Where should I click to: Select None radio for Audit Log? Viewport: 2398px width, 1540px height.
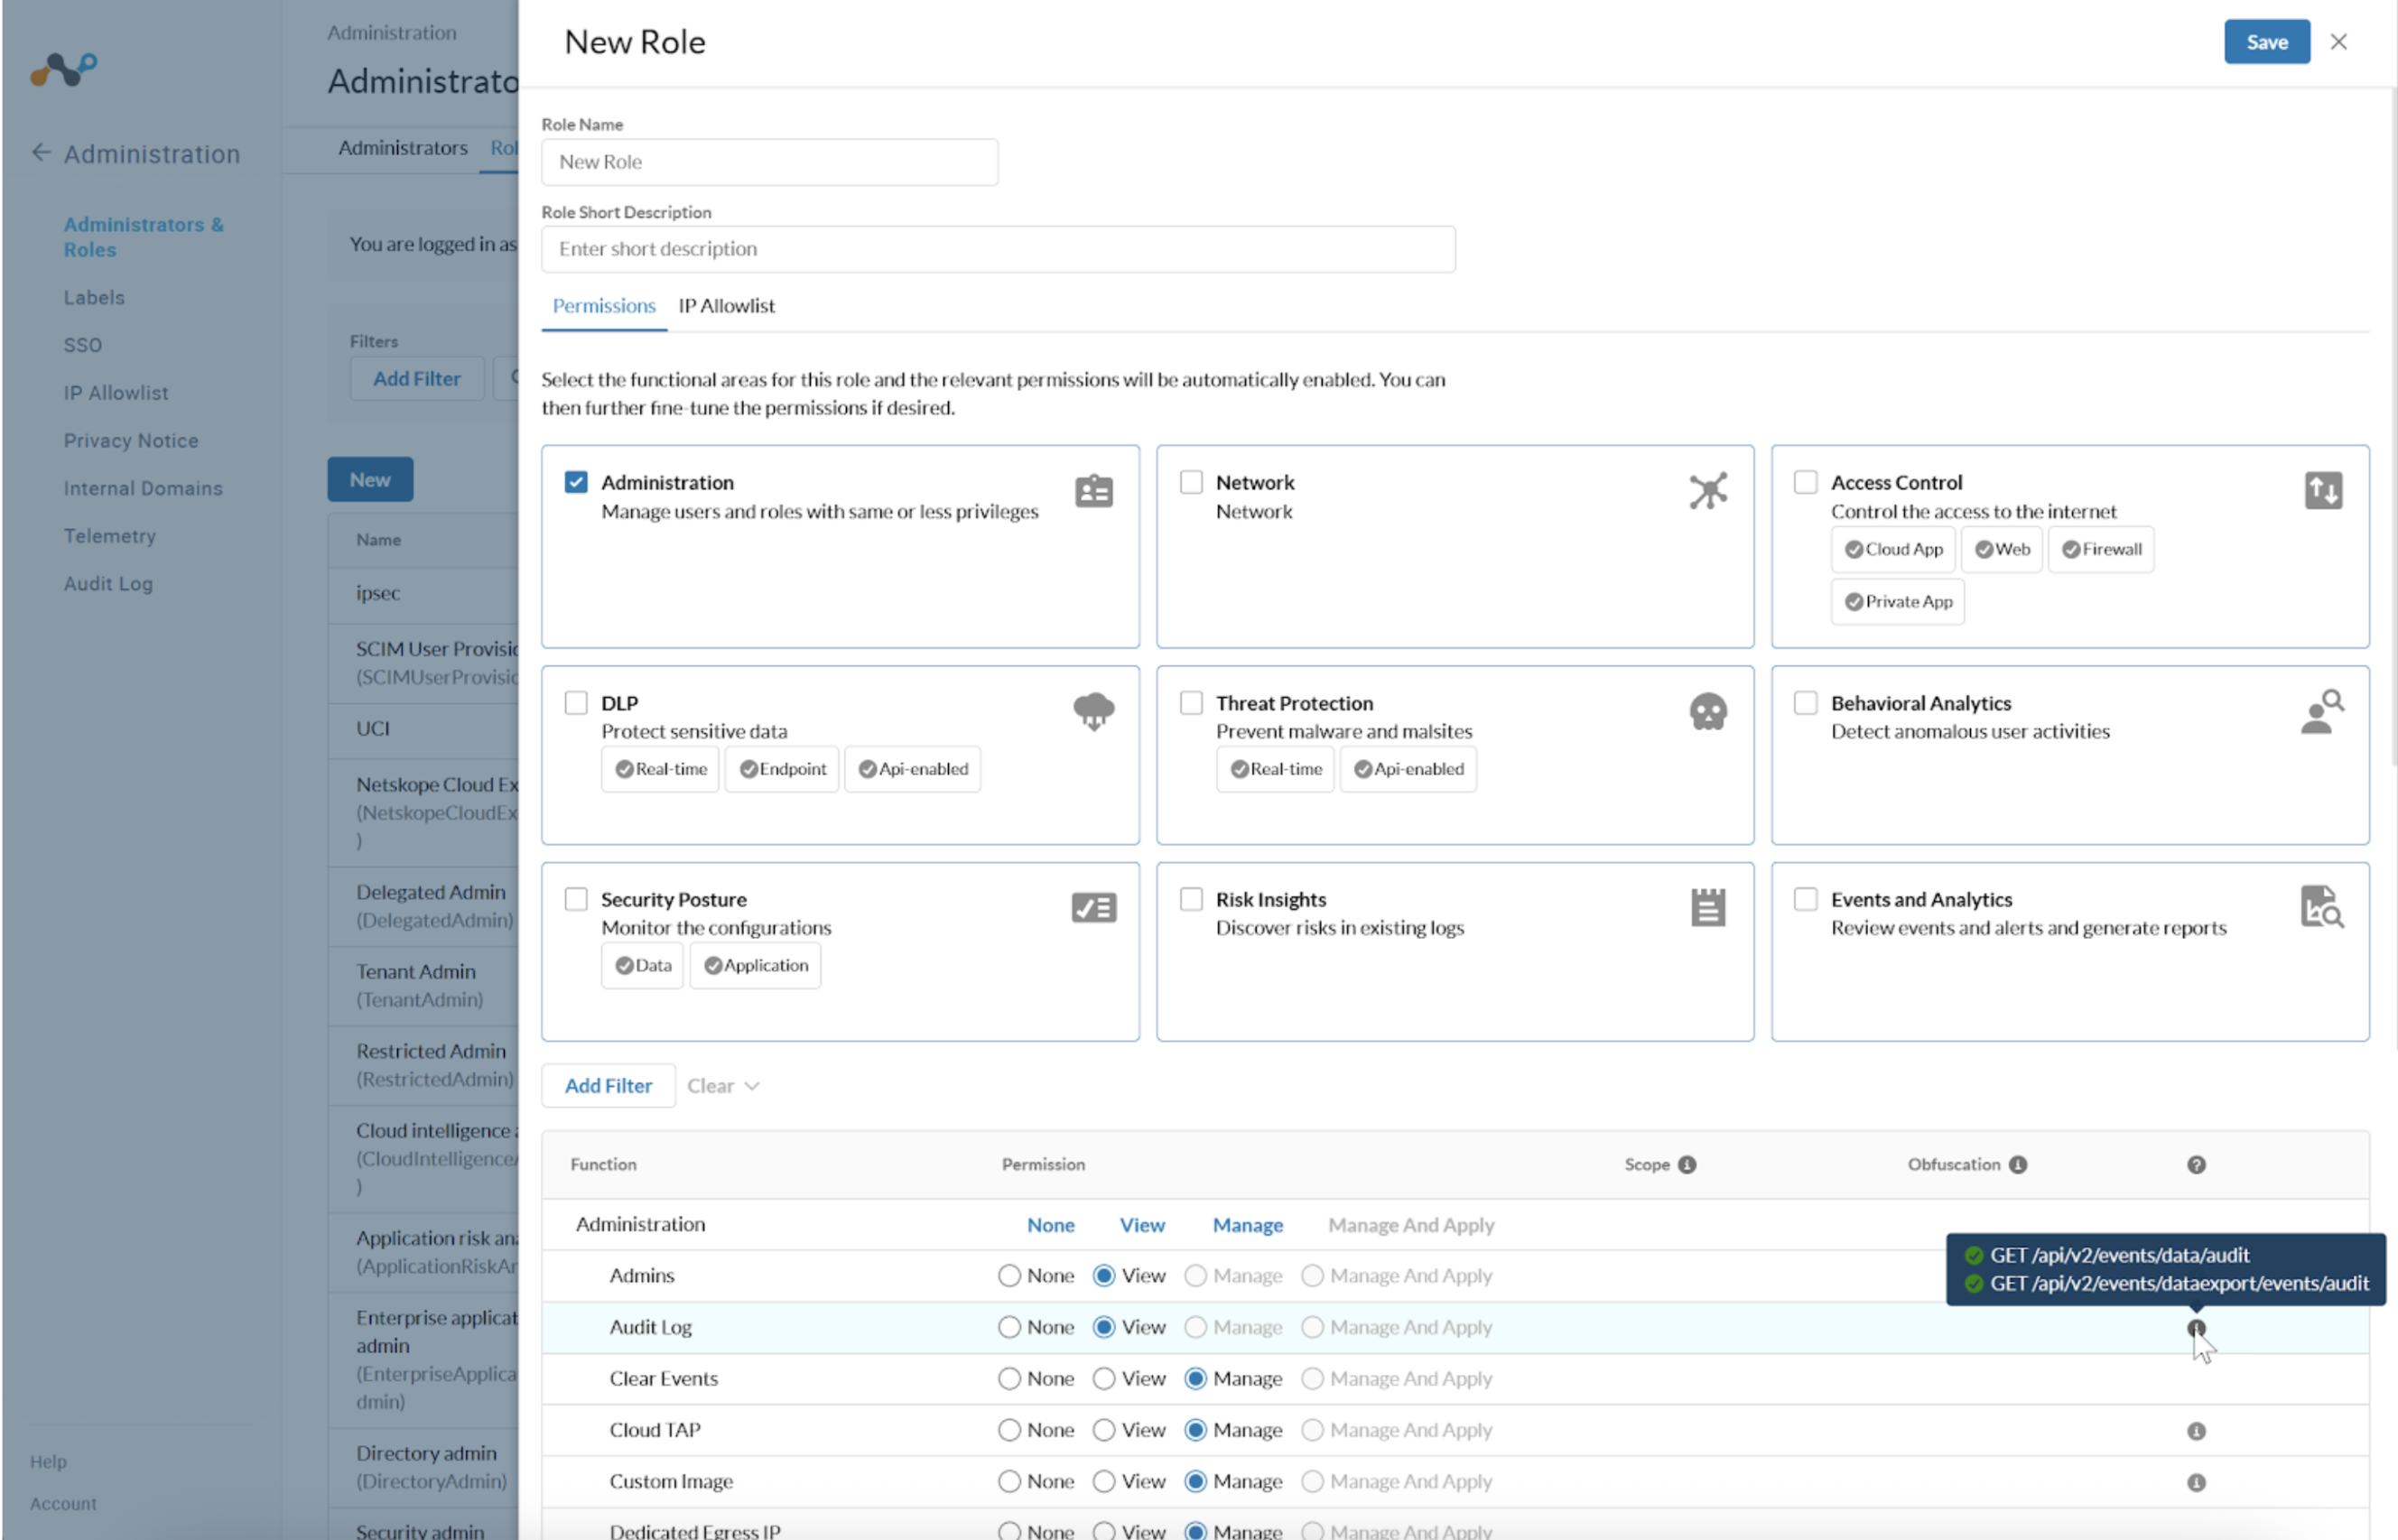pyautogui.click(x=1009, y=1327)
